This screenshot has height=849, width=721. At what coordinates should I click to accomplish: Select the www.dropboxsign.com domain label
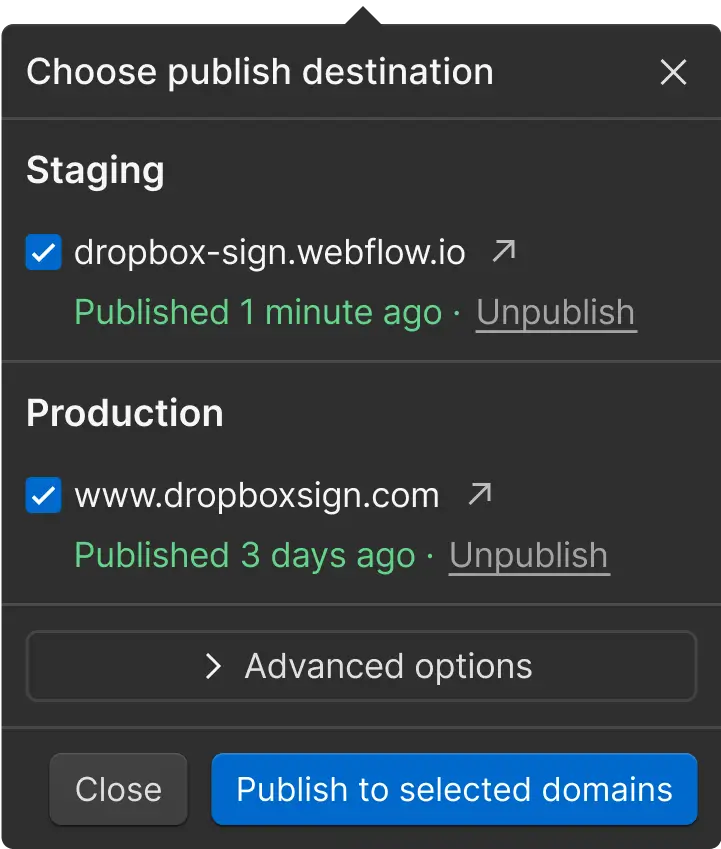click(x=257, y=496)
